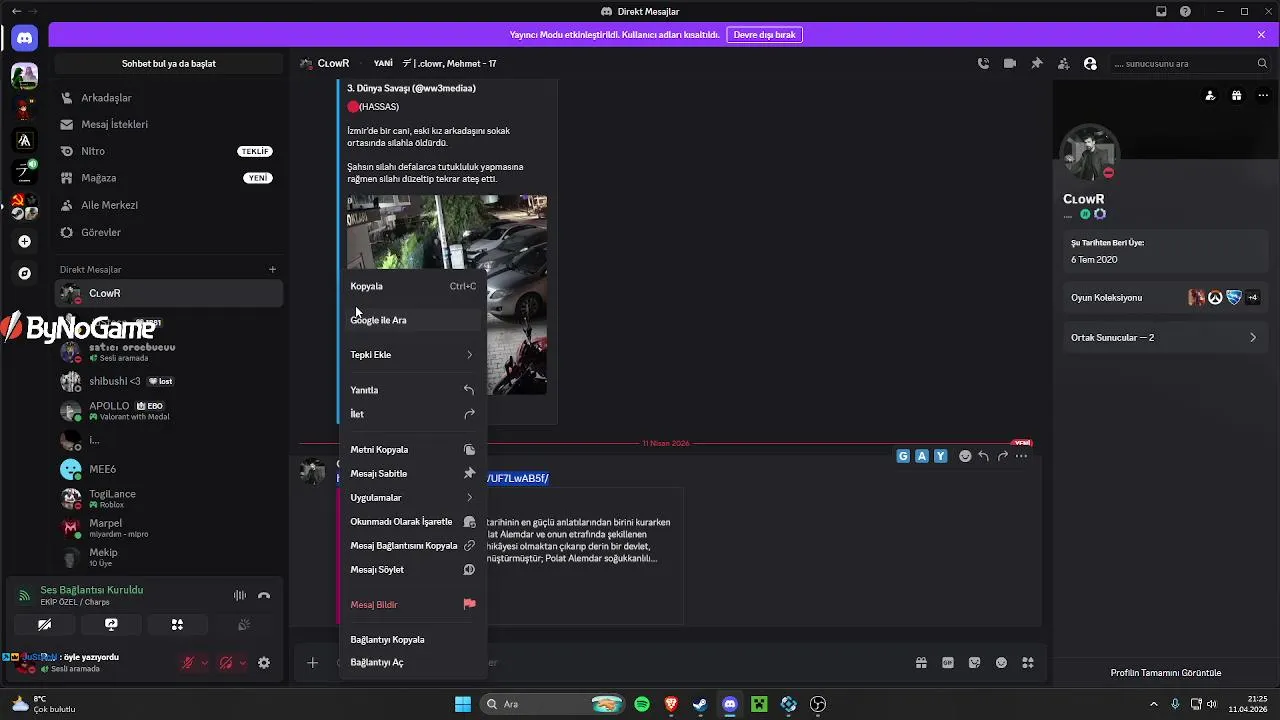The width and height of the screenshot is (1280, 720).
Task: Toggle camera in voice panel
Action: pos(44,624)
